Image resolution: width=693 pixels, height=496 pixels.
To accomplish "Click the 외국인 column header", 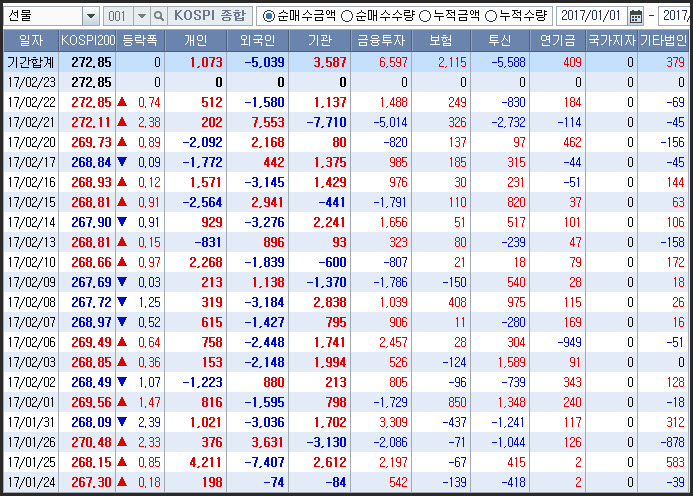I will (258, 41).
